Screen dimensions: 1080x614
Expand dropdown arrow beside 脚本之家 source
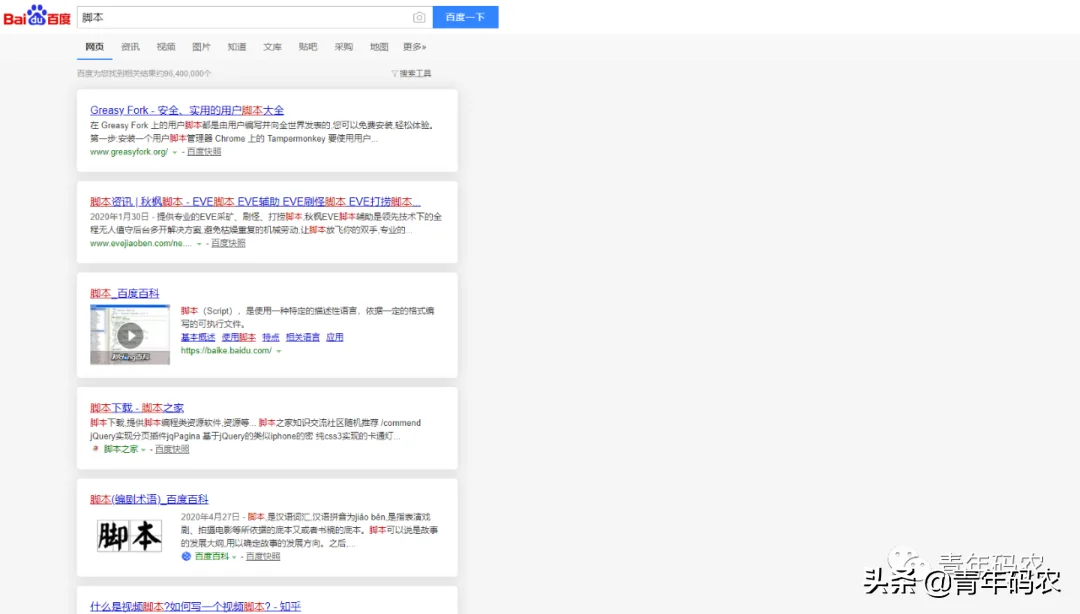coord(143,450)
